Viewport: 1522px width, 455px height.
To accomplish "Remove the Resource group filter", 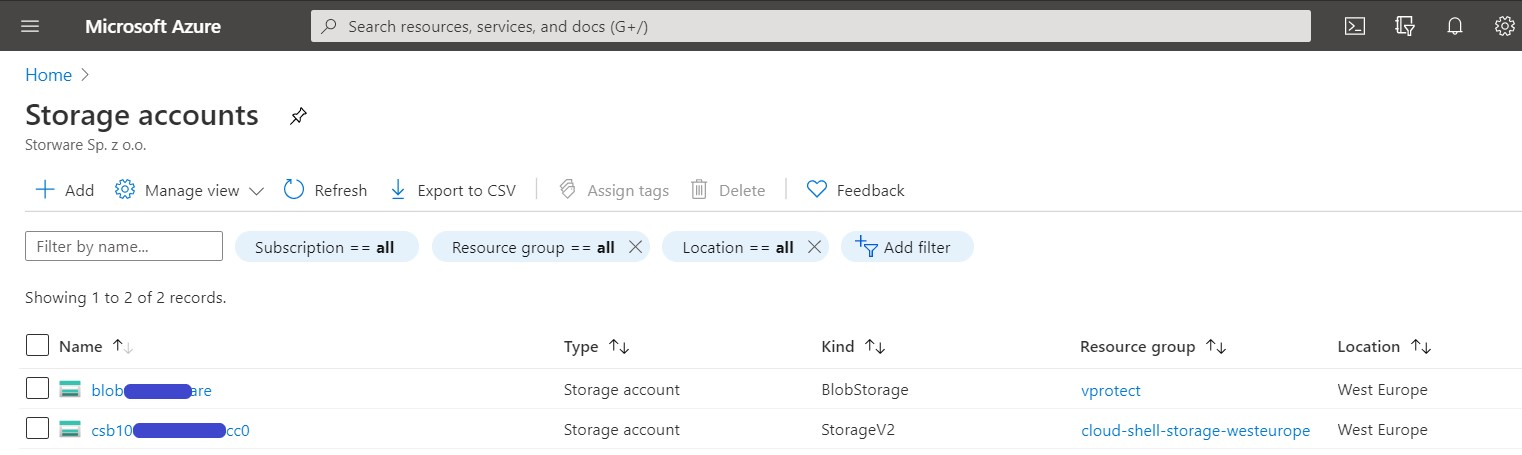I will coord(634,247).
